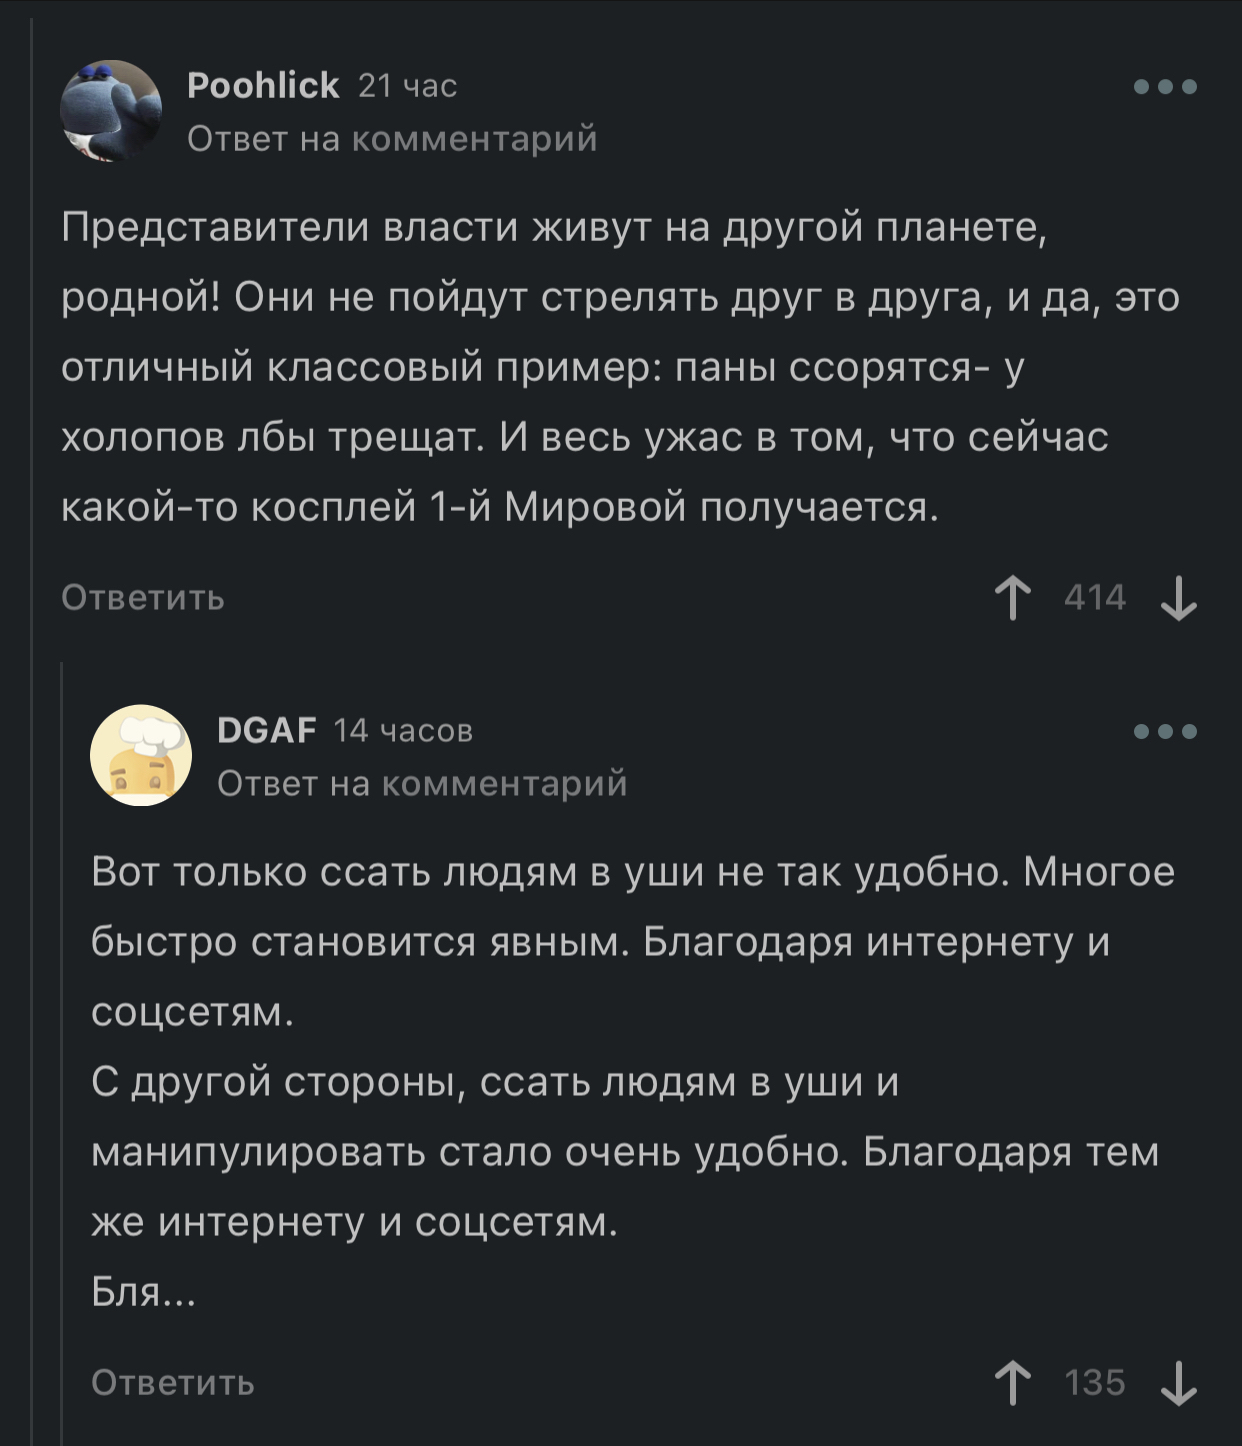Open three-dot menu on Poohlick's comment
This screenshot has width=1242, height=1446.
[1165, 87]
